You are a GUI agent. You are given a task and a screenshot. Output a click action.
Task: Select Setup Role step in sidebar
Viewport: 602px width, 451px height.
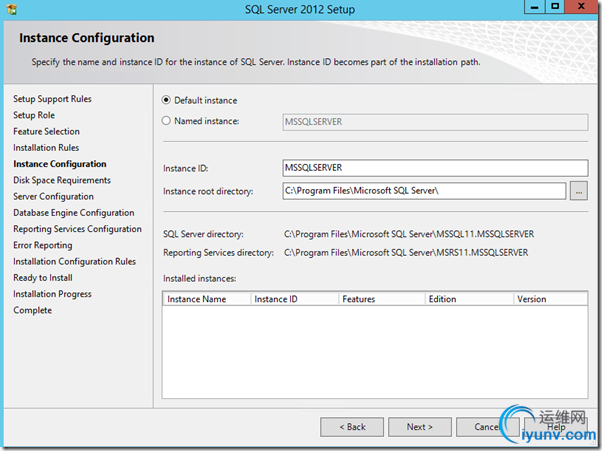34,116
